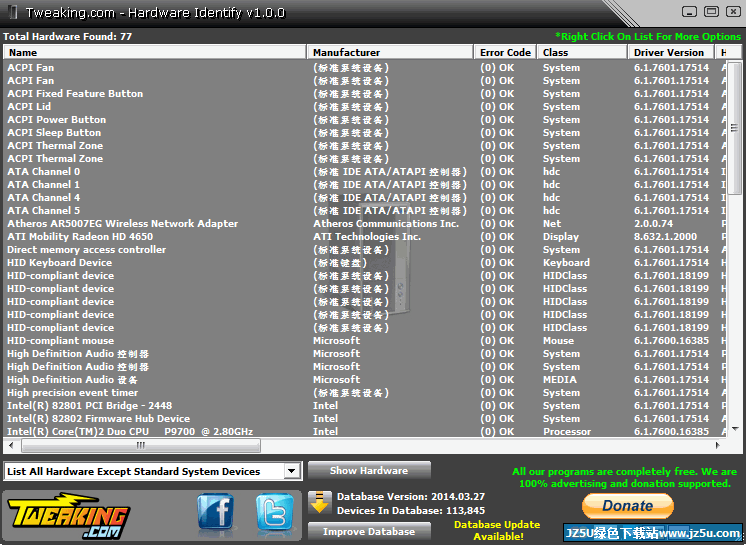The height and width of the screenshot is (545, 746).
Task: Click the Show Hardware button
Action: click(369, 470)
